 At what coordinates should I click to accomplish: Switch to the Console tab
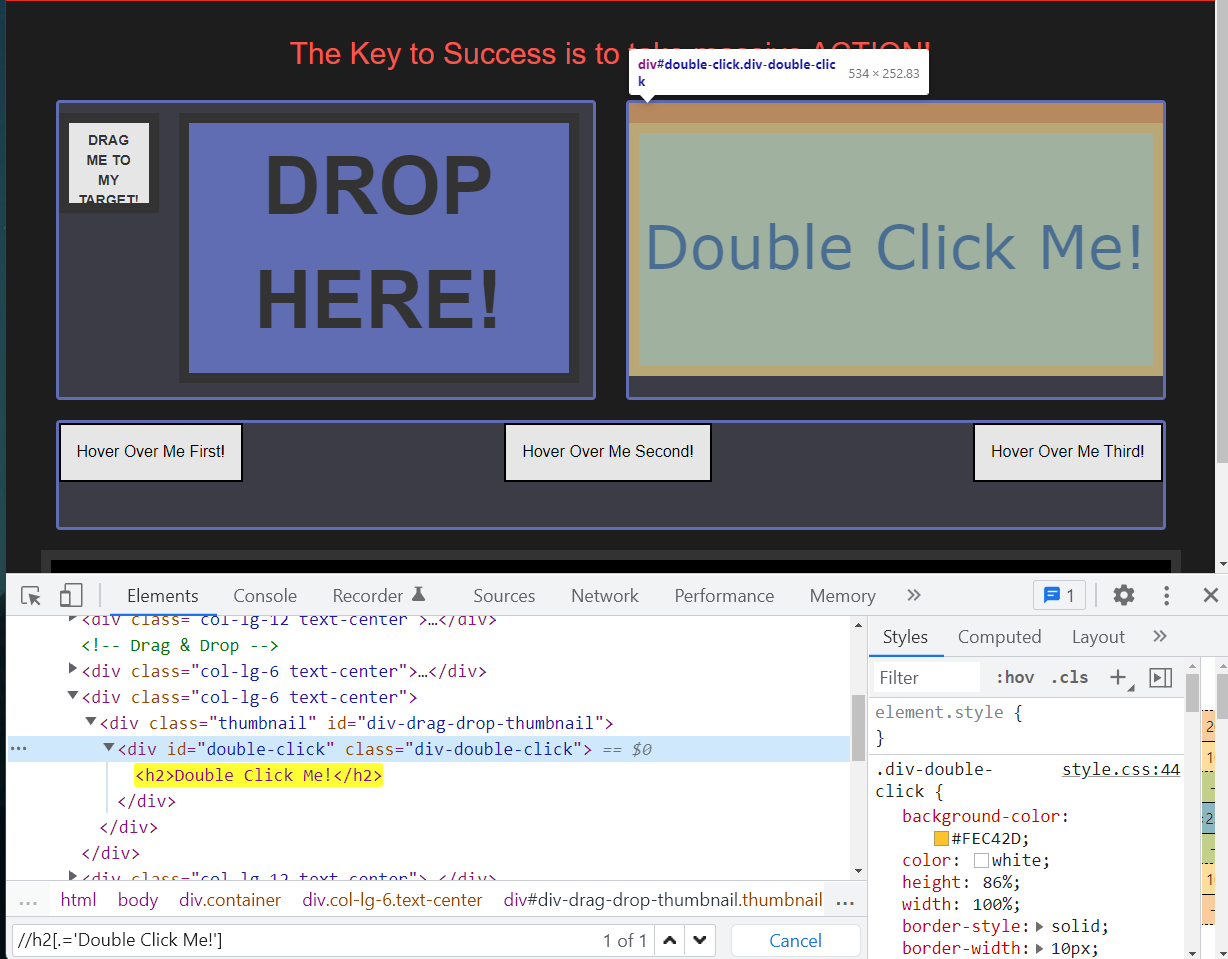pyautogui.click(x=265, y=596)
